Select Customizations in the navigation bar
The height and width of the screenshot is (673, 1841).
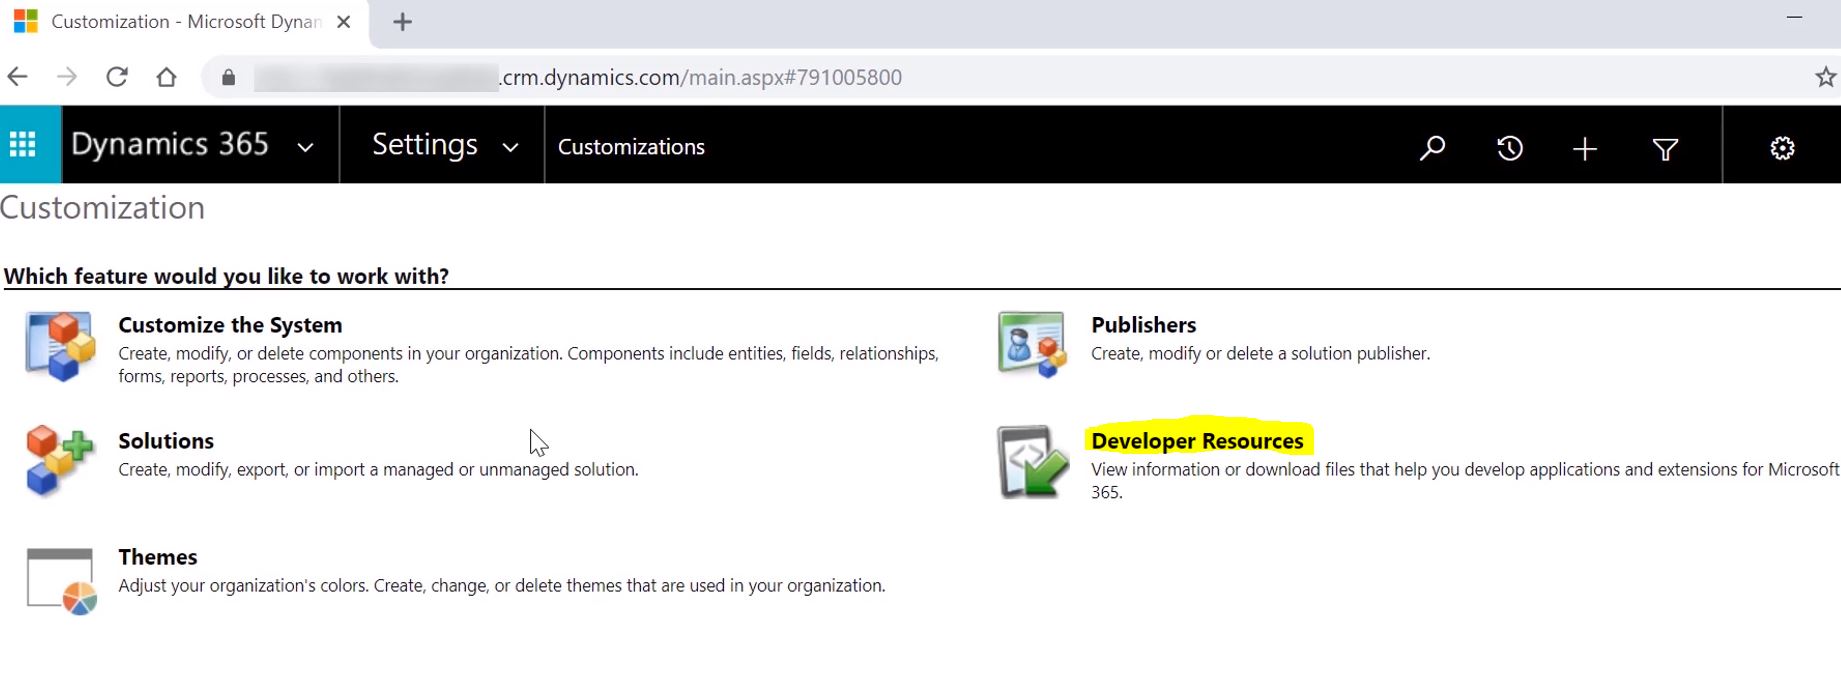tap(631, 147)
